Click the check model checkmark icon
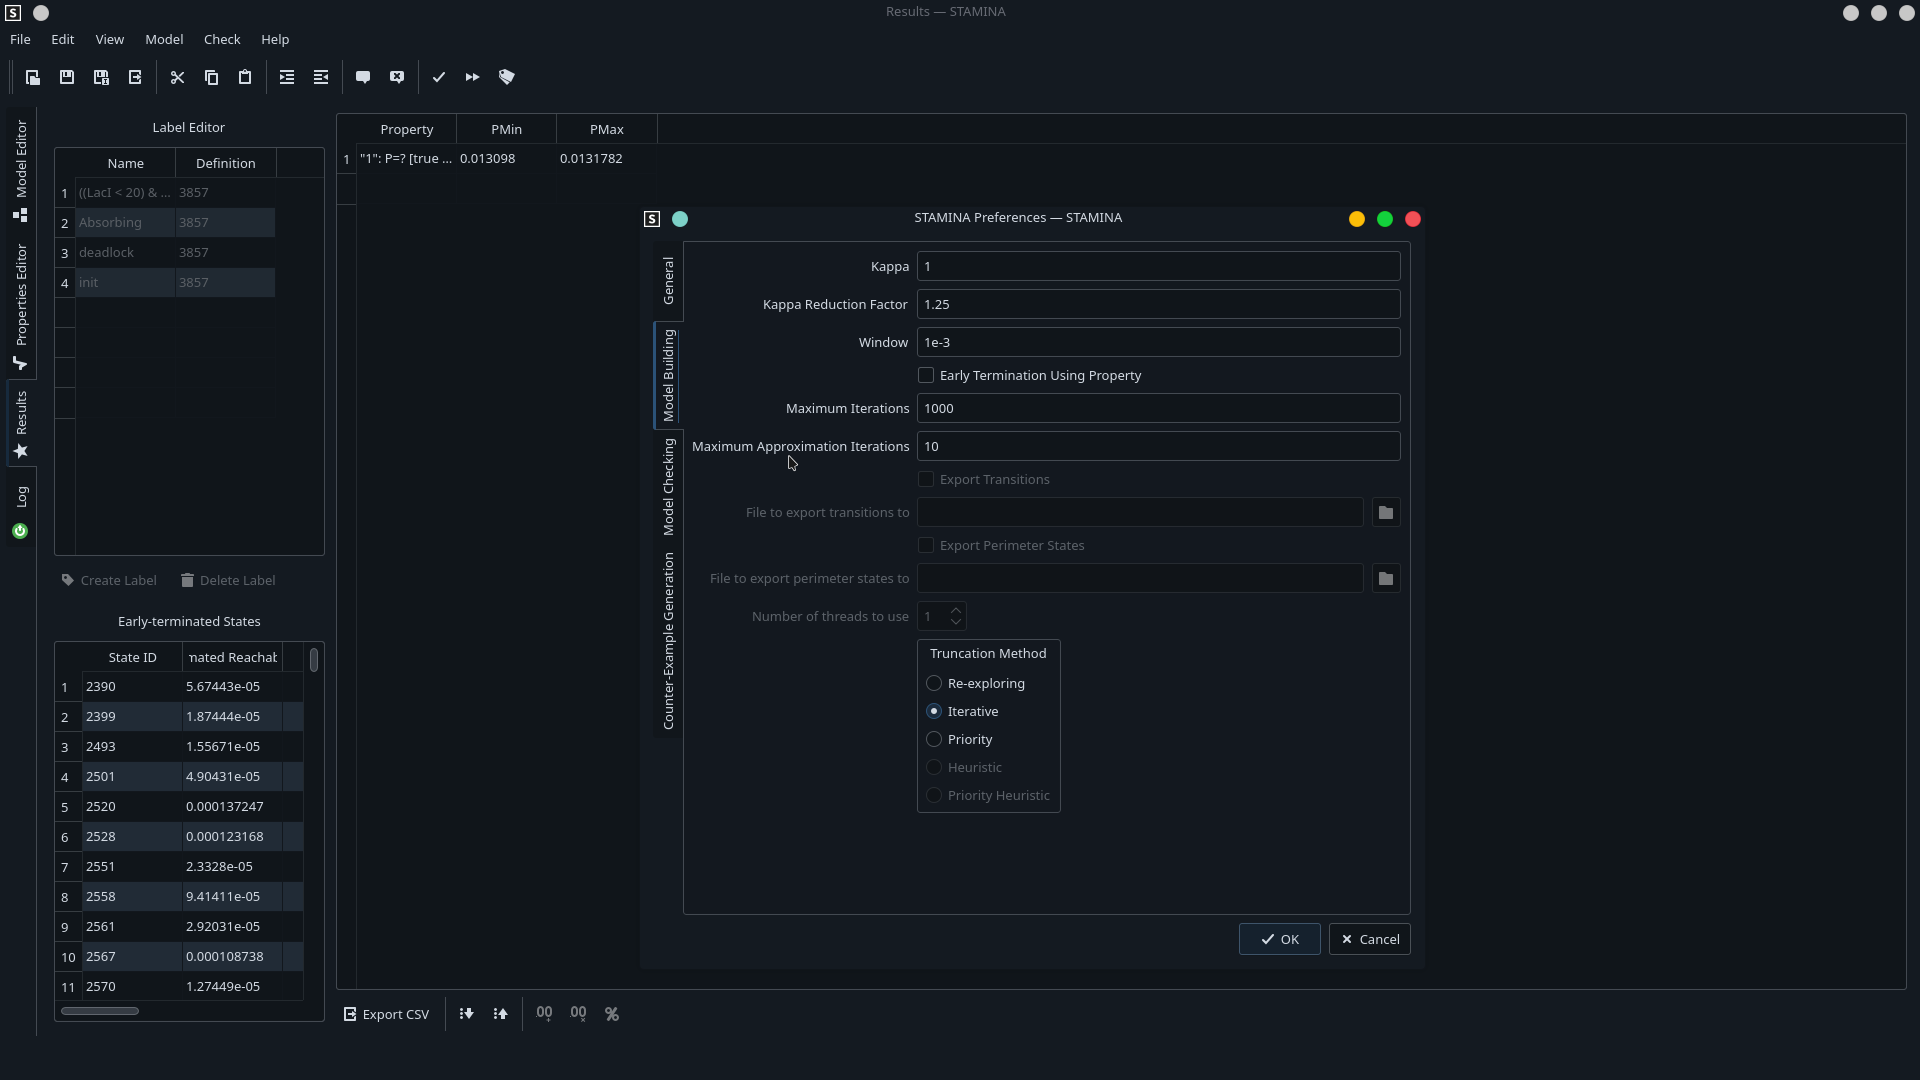Screen dimensions: 1920x1080 point(439,77)
